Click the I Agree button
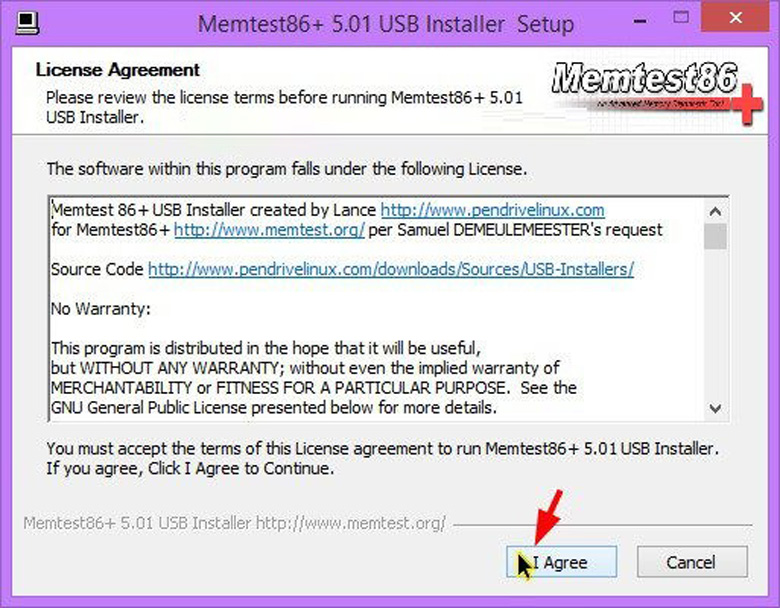Viewport: 780px width, 608px height. 562,562
